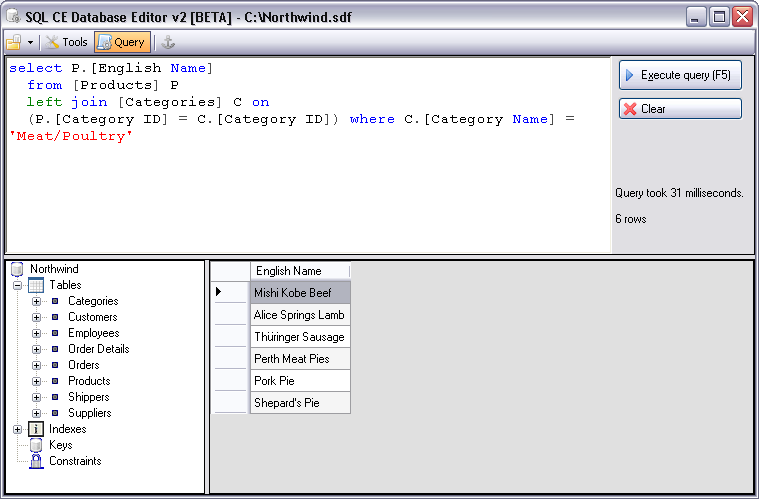
Task: Minimize the SQL CE Database Editor window
Action: tap(696, 17)
